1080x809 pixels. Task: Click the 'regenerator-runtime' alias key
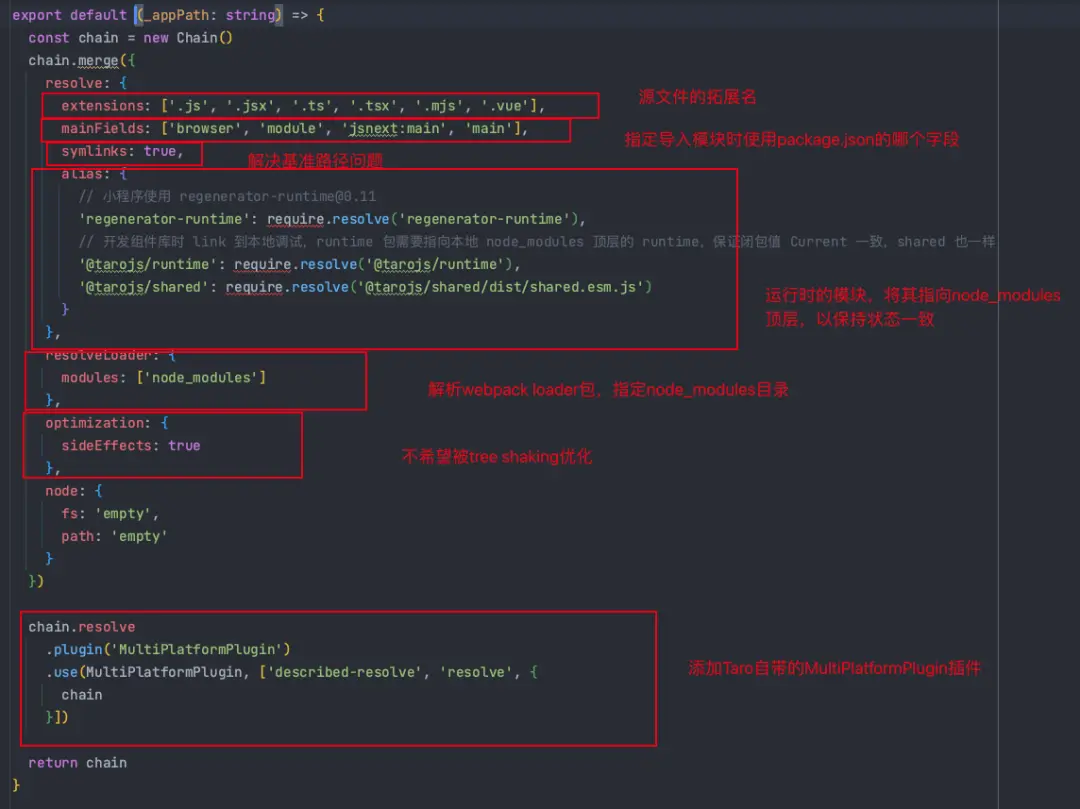(163, 220)
